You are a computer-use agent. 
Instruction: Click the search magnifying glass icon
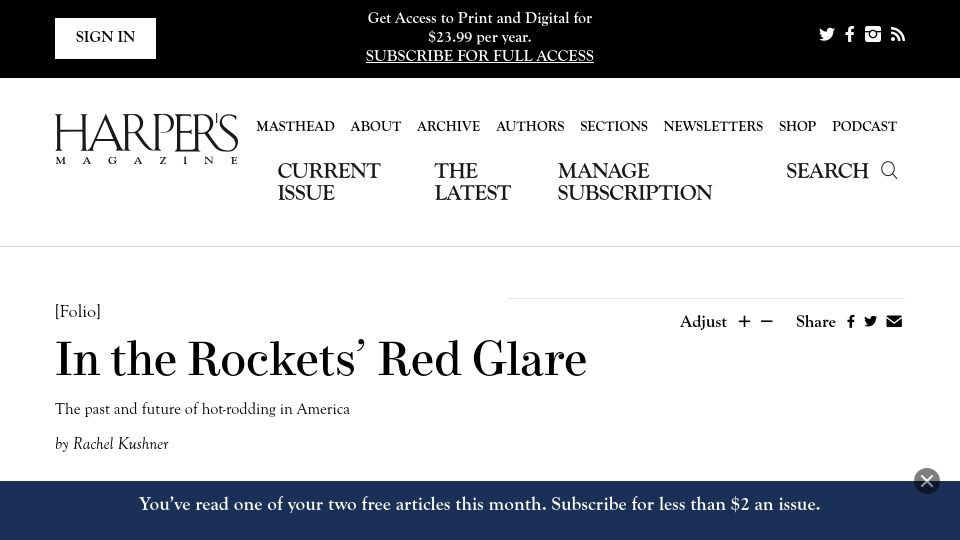click(x=889, y=170)
